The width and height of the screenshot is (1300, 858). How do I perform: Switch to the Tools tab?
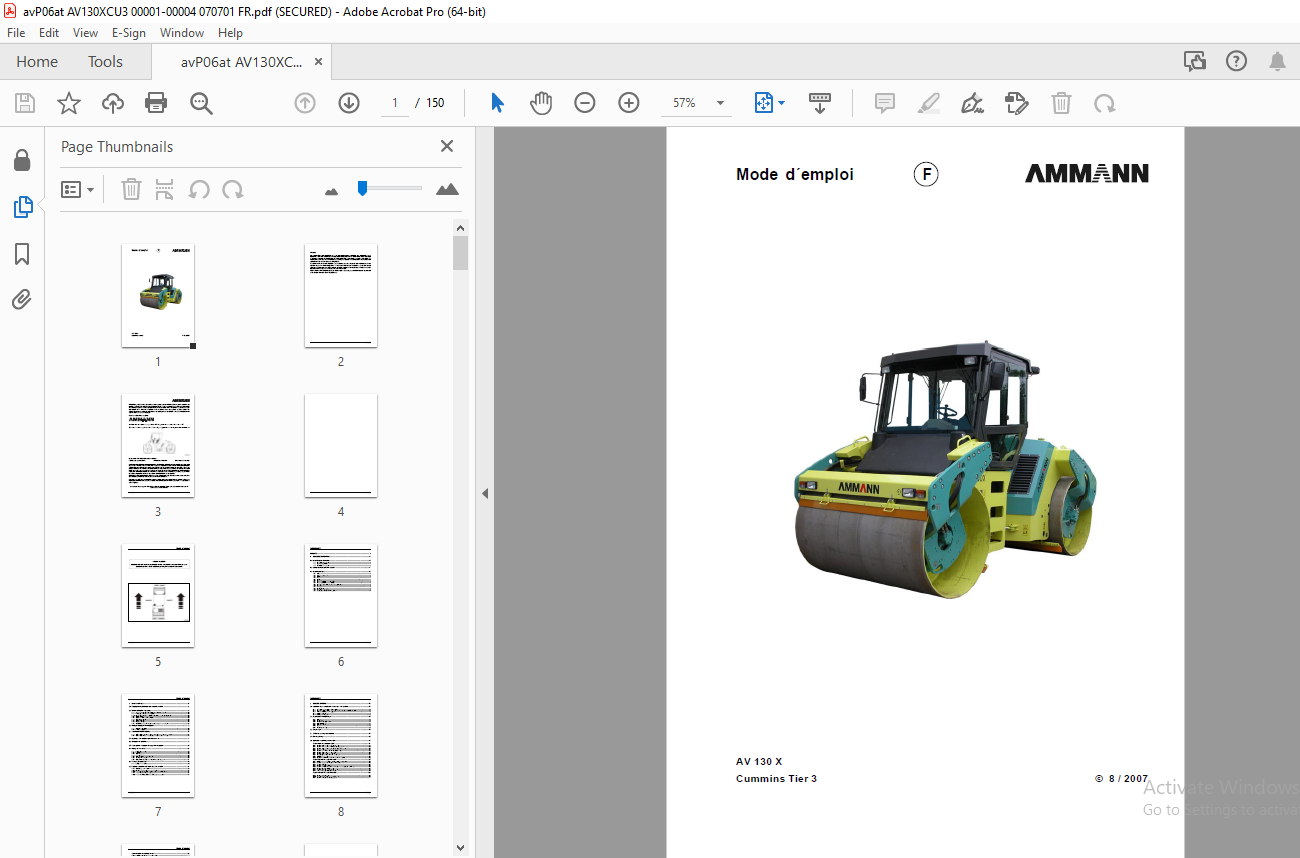105,61
